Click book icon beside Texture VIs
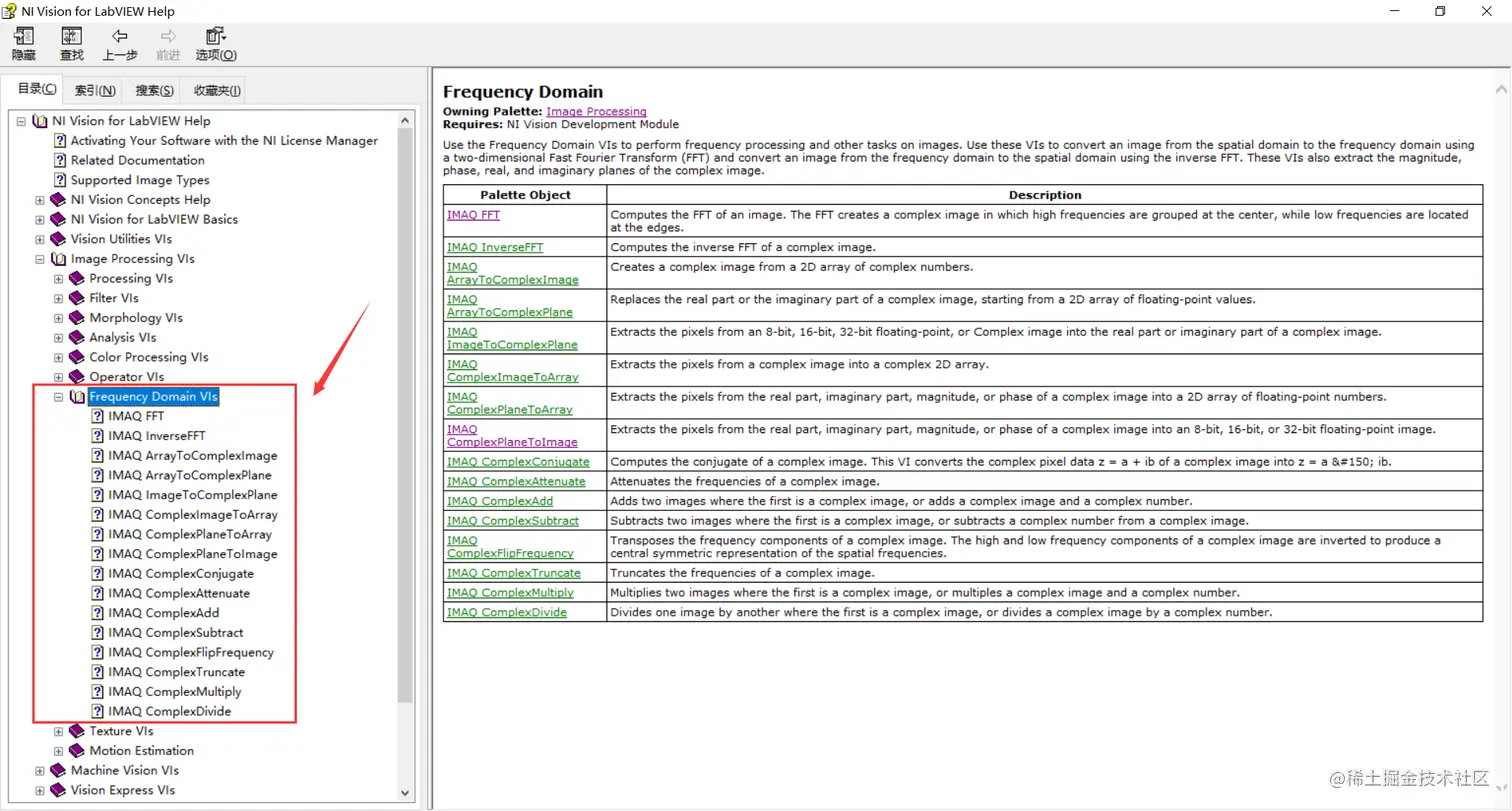 [x=77, y=731]
